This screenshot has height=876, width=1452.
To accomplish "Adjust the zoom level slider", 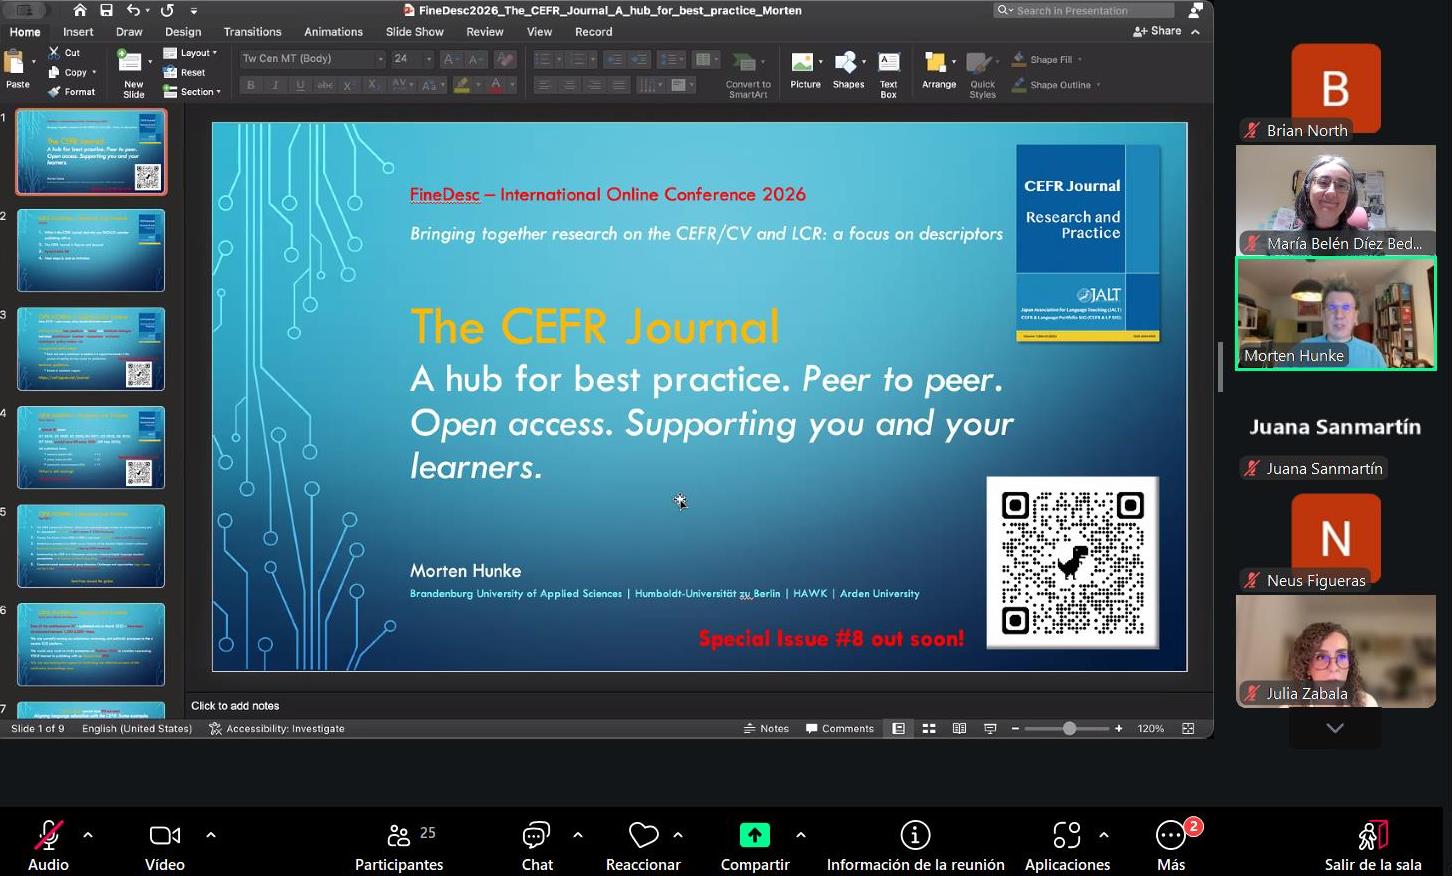I will [x=1069, y=729].
